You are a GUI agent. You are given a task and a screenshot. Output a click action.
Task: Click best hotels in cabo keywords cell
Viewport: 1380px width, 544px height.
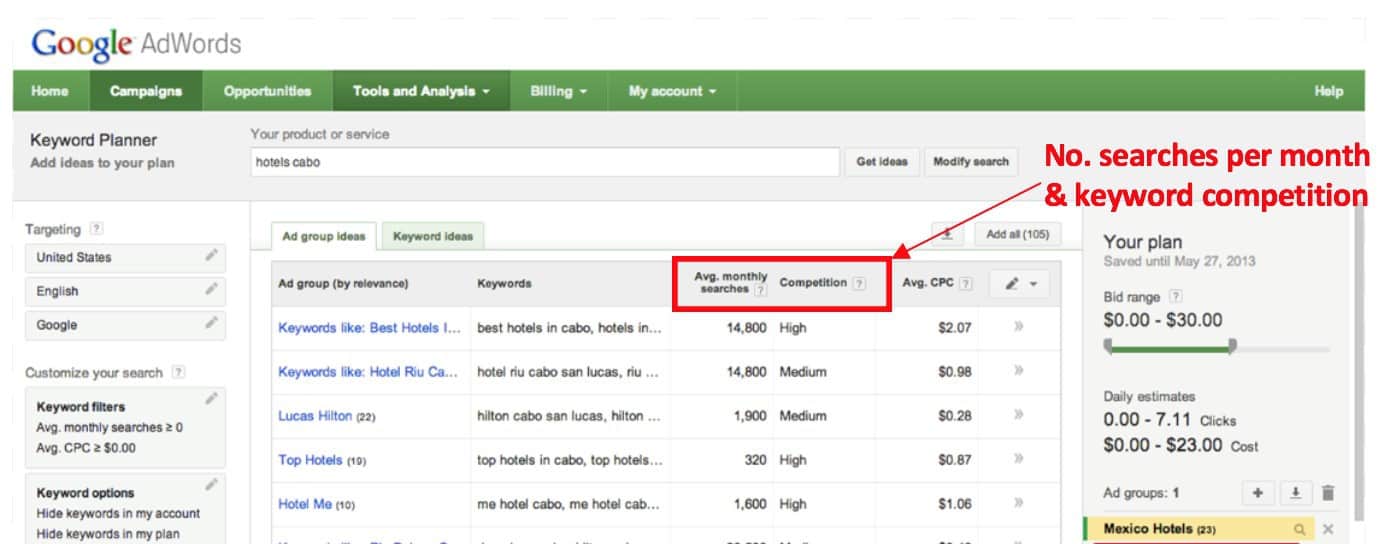[x=569, y=327]
